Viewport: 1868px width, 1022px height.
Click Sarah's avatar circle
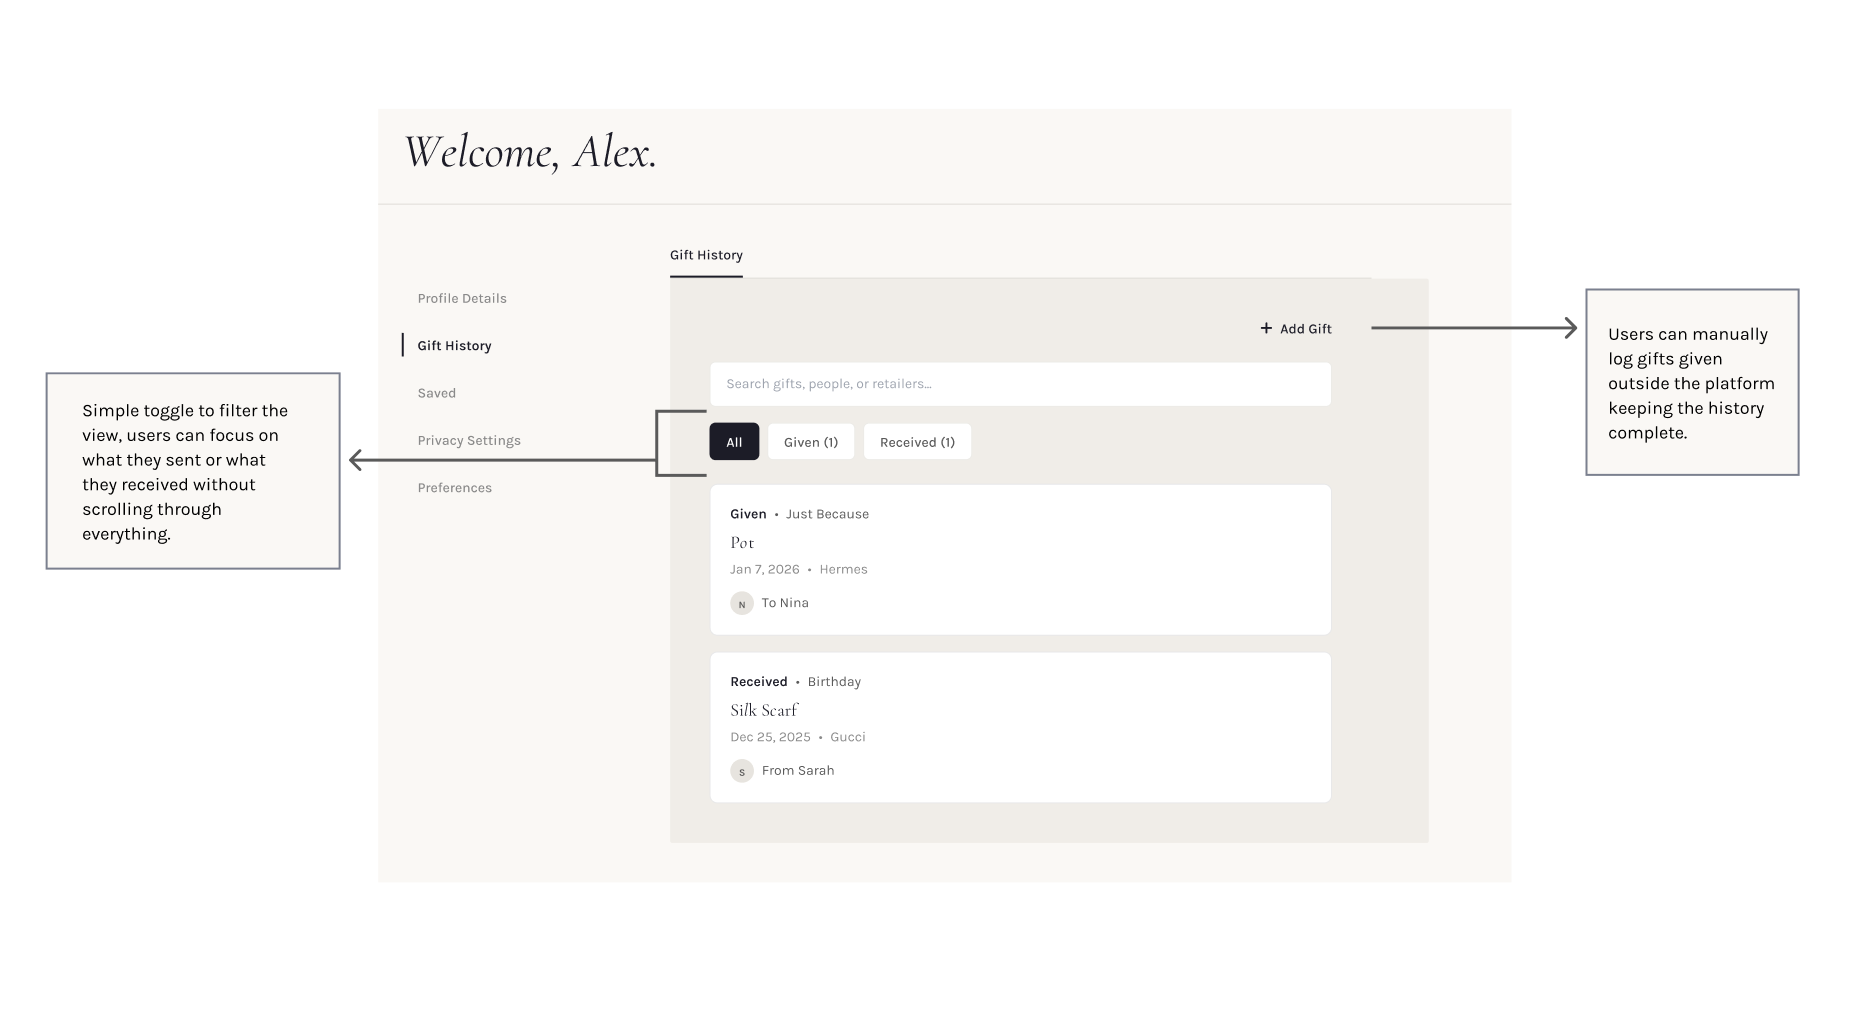(742, 771)
